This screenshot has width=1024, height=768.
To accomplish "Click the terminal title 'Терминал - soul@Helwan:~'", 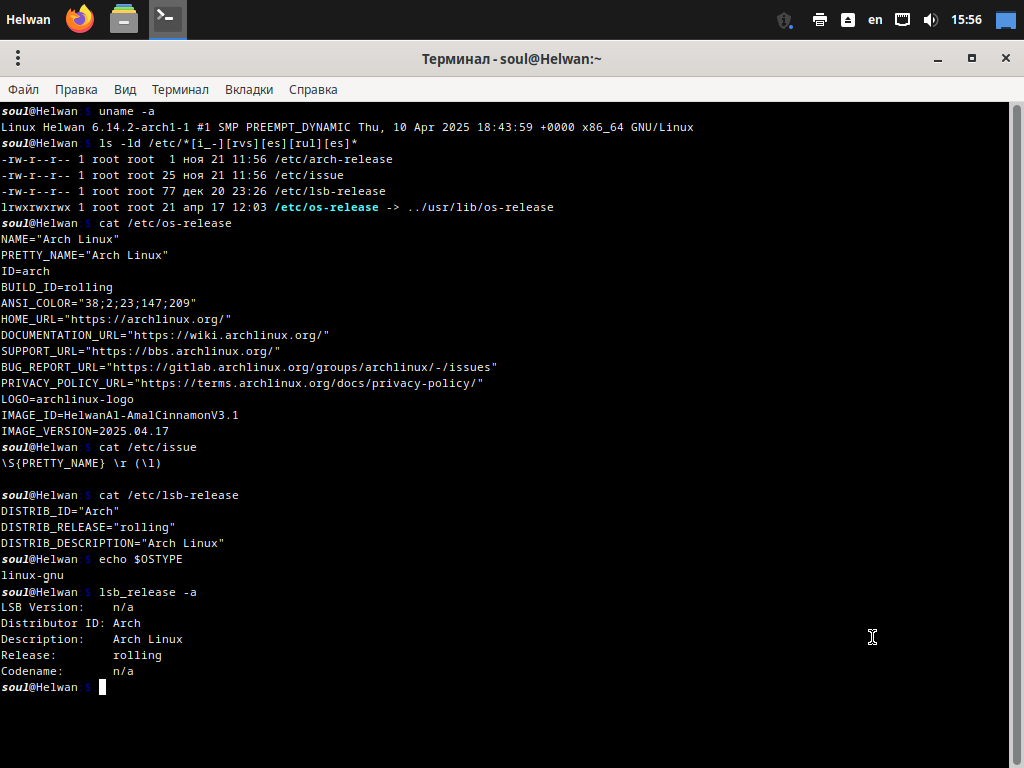I will click(511, 59).
